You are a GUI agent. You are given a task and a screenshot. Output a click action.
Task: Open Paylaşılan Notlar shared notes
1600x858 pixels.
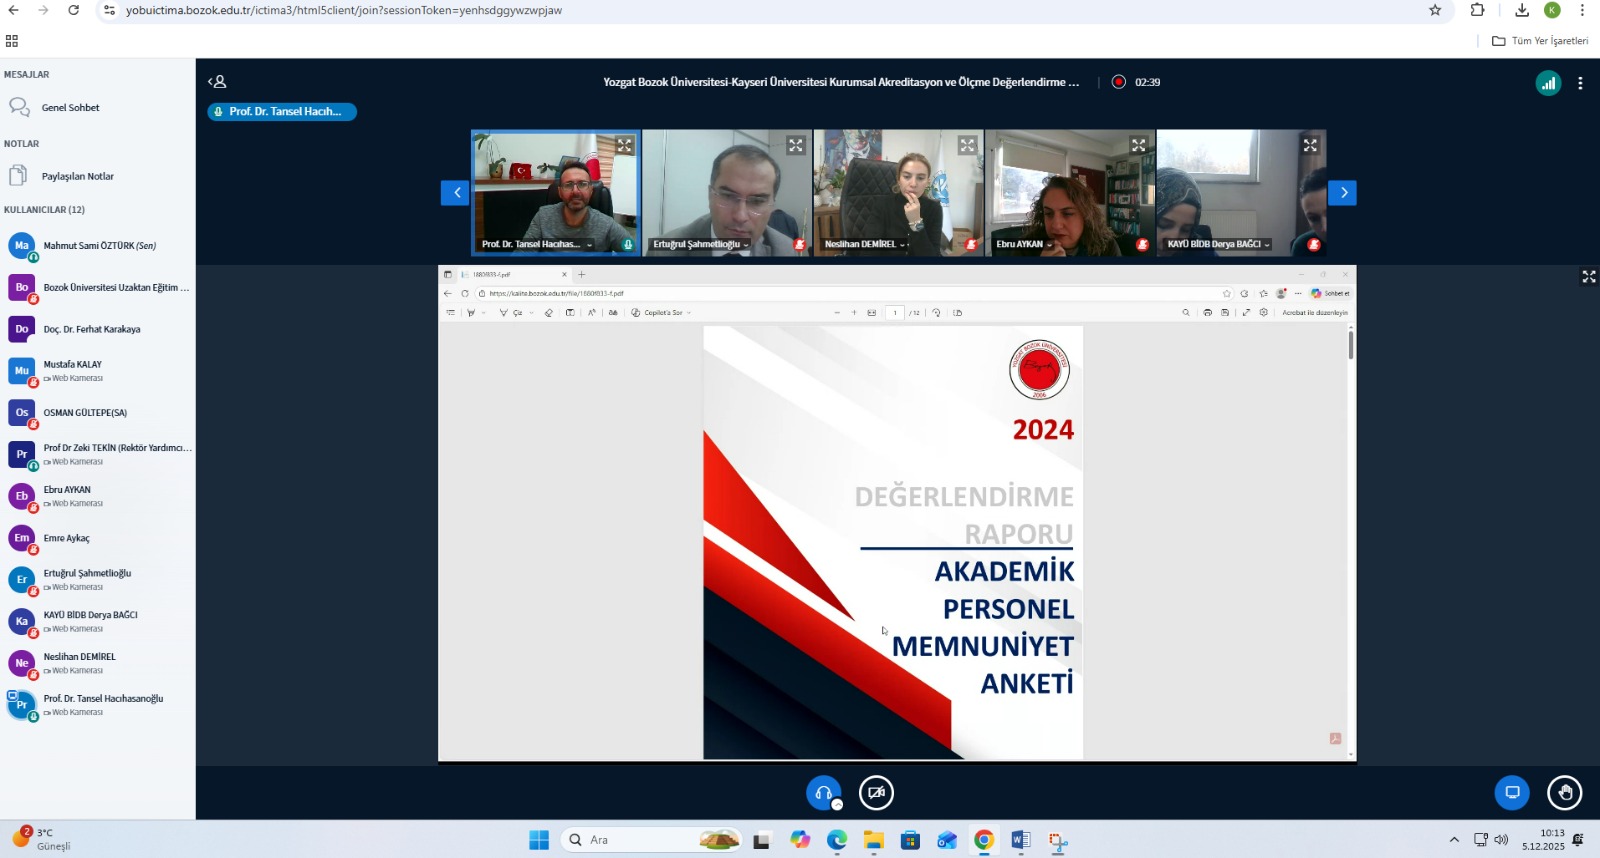[x=77, y=177]
